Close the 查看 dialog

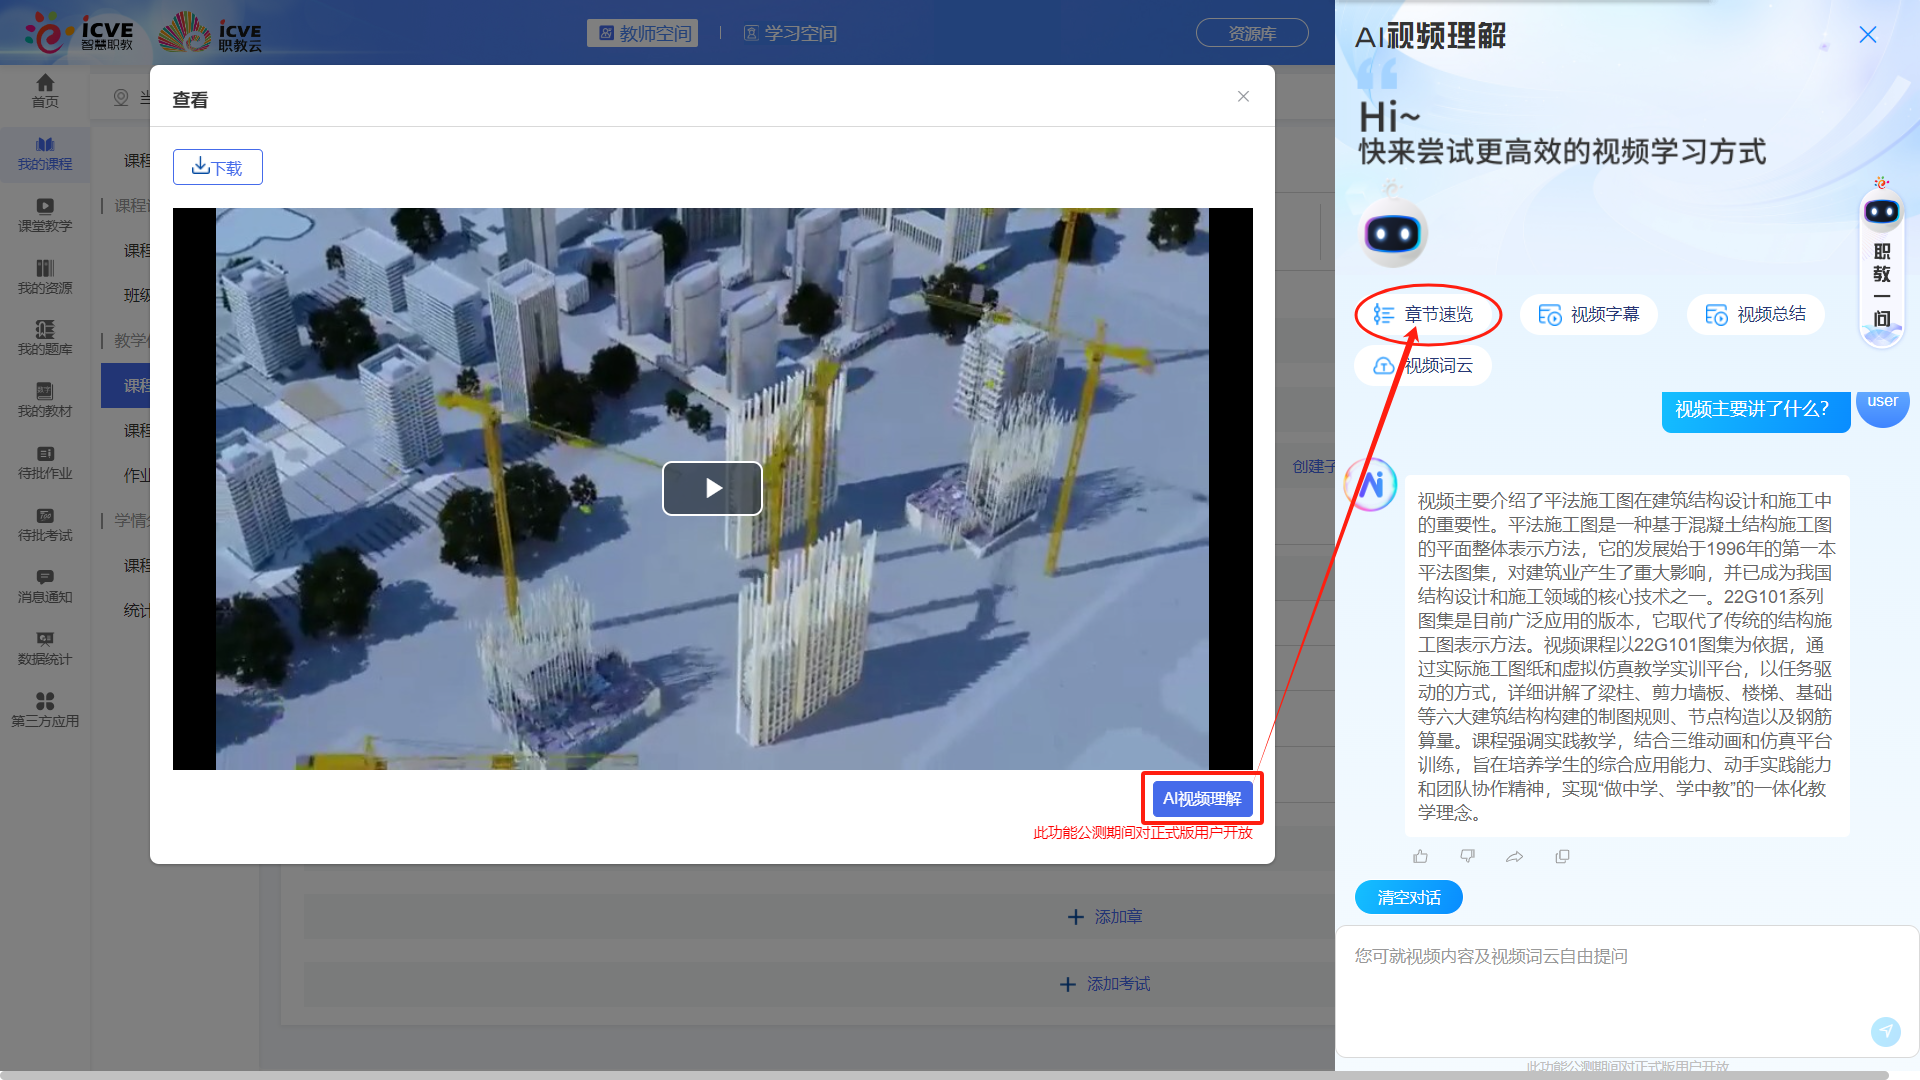point(1243,97)
